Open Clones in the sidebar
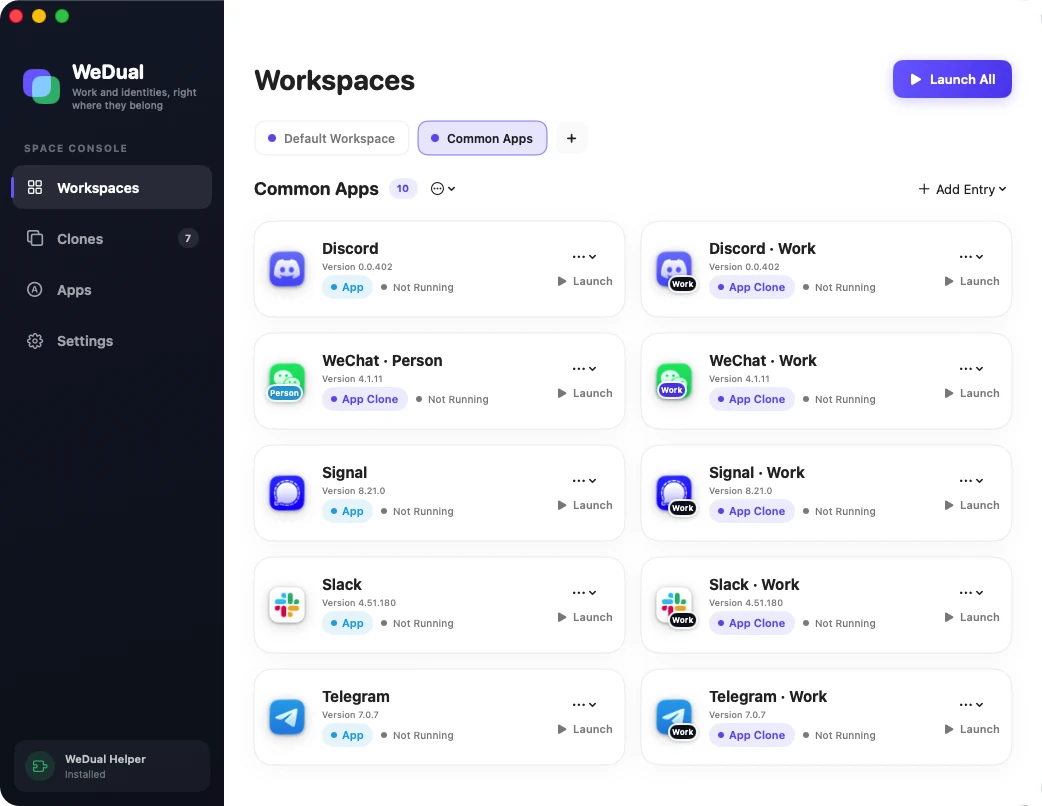Viewport: 1042px width, 806px height. click(112, 239)
